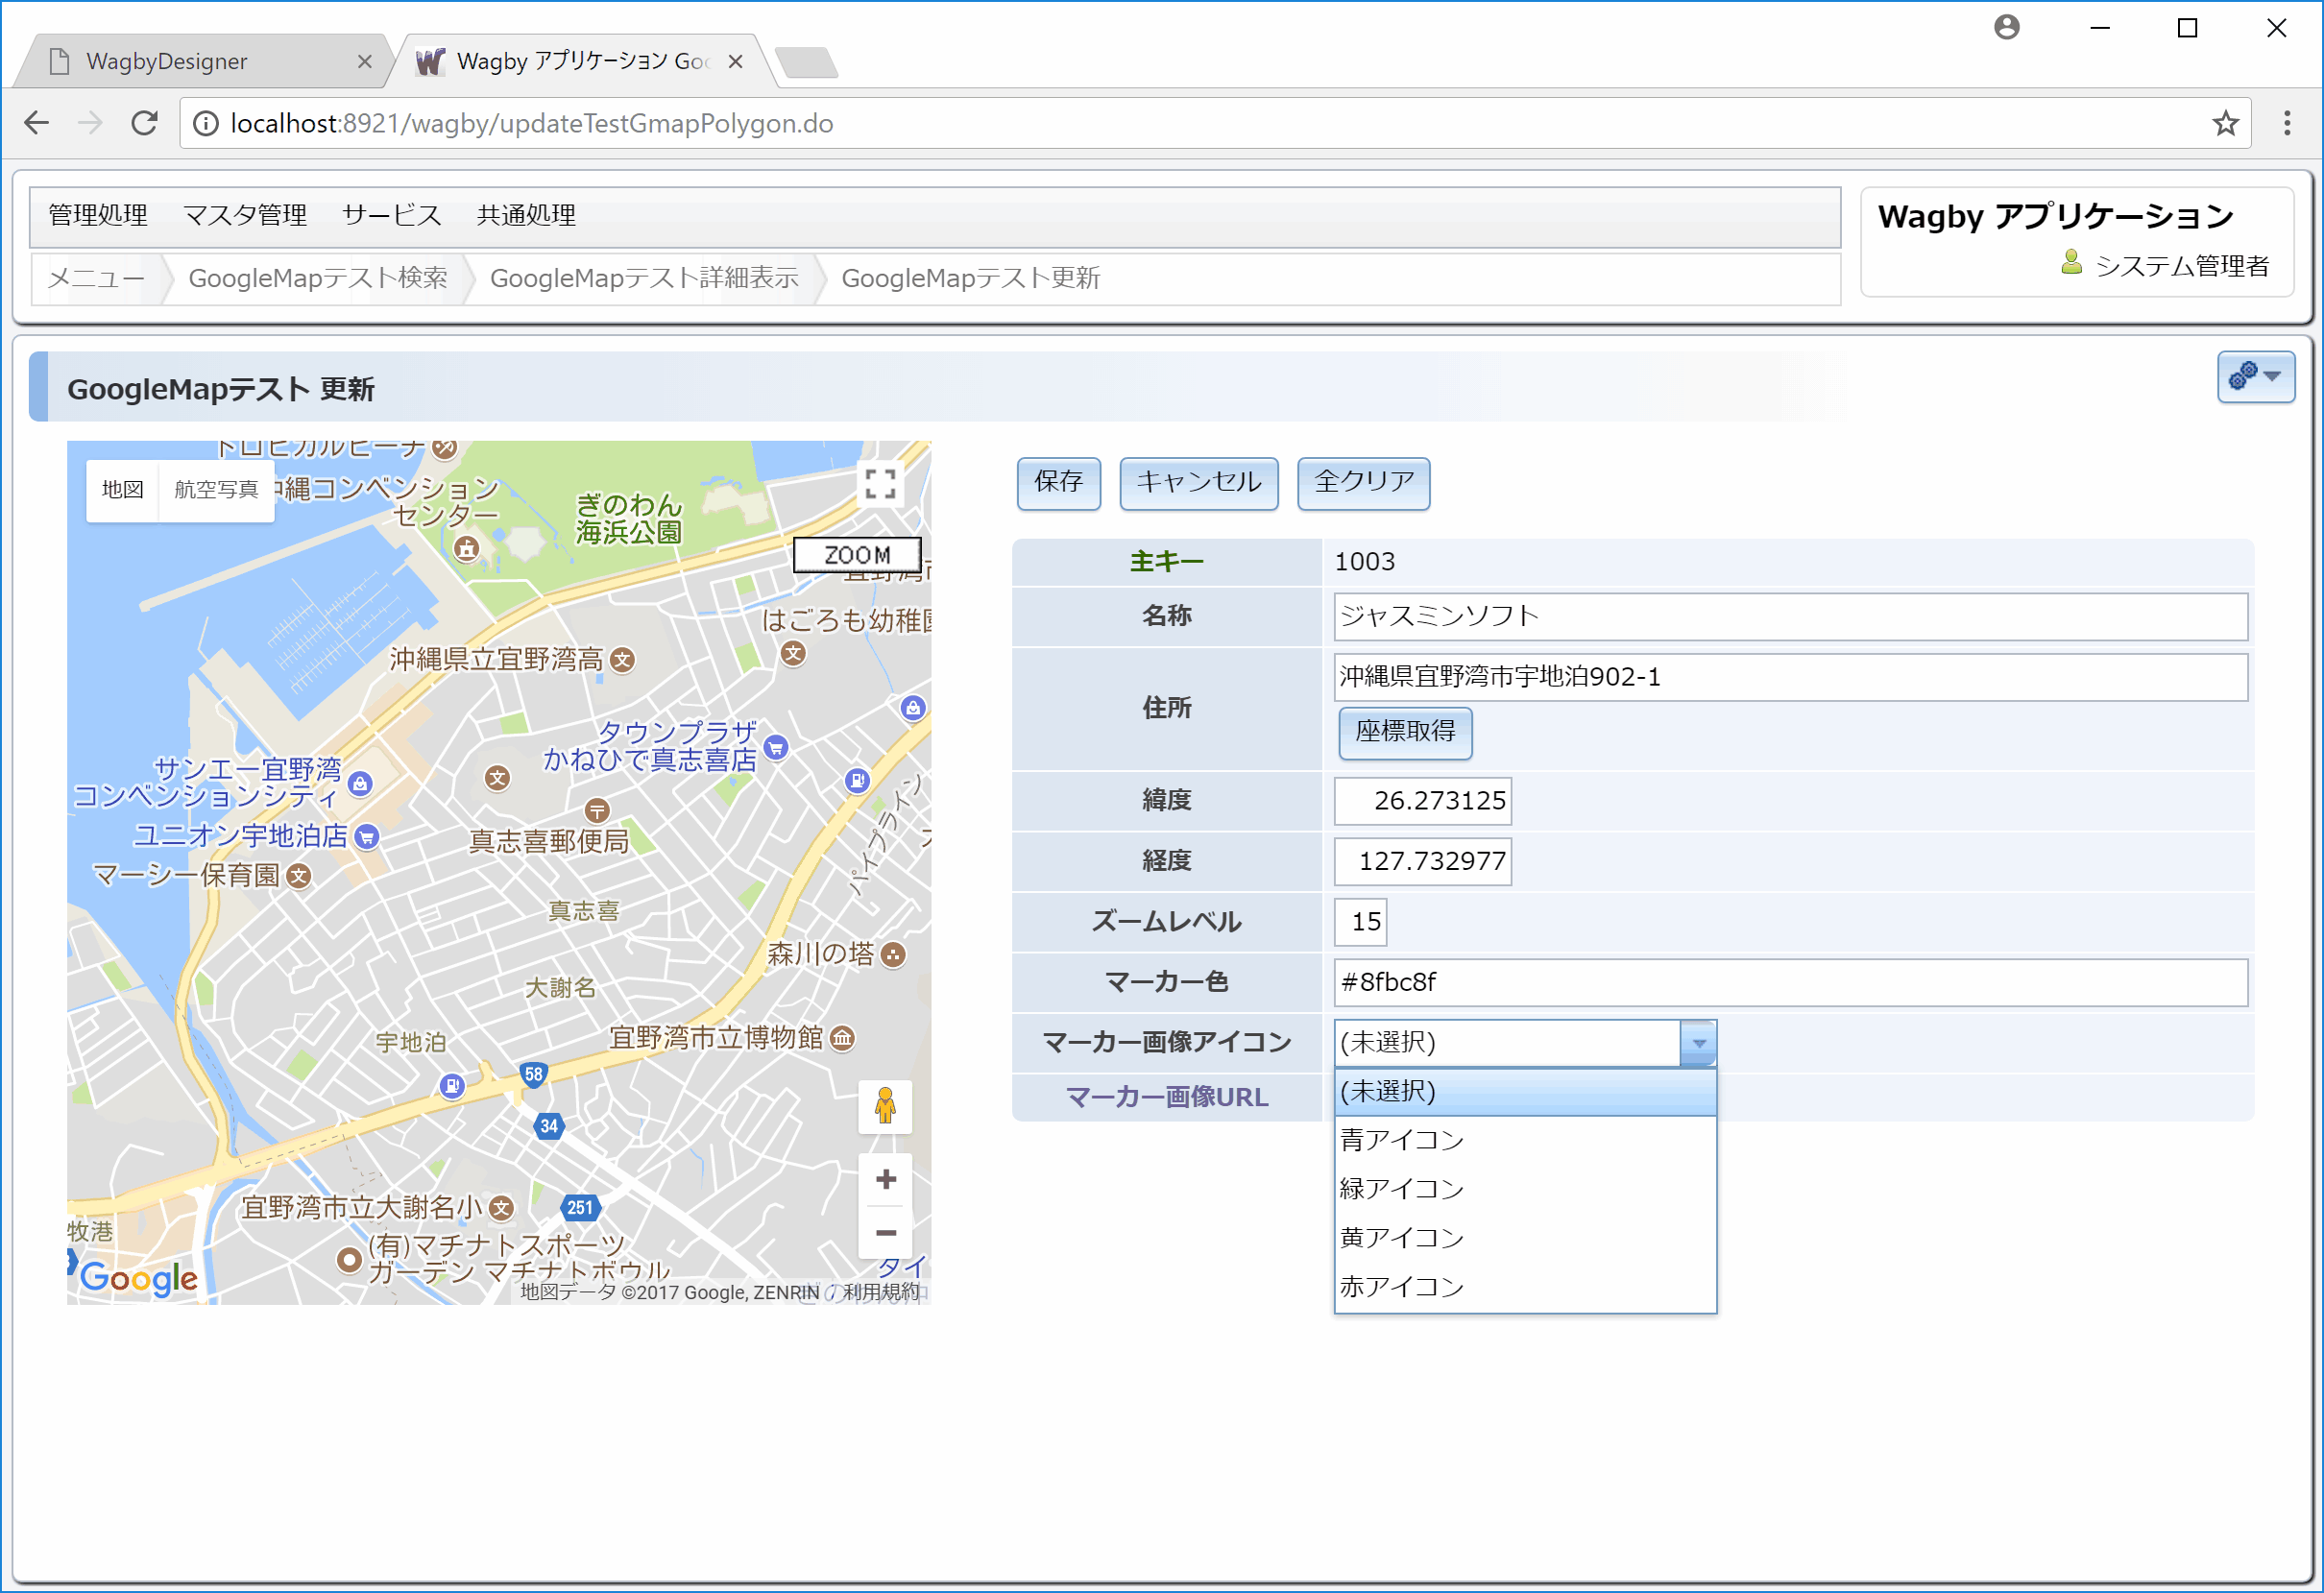
Task: Click マーシー保育園 school icon
Action: coord(298,876)
